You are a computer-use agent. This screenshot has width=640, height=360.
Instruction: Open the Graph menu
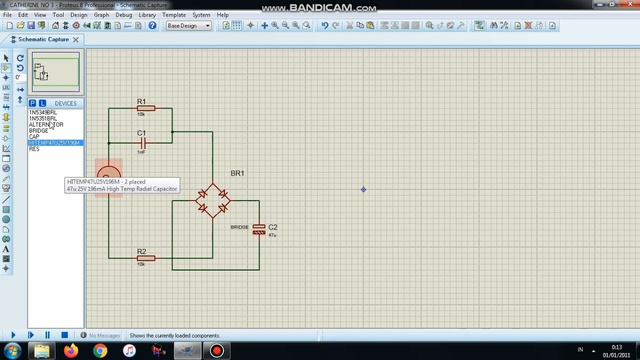pos(102,15)
